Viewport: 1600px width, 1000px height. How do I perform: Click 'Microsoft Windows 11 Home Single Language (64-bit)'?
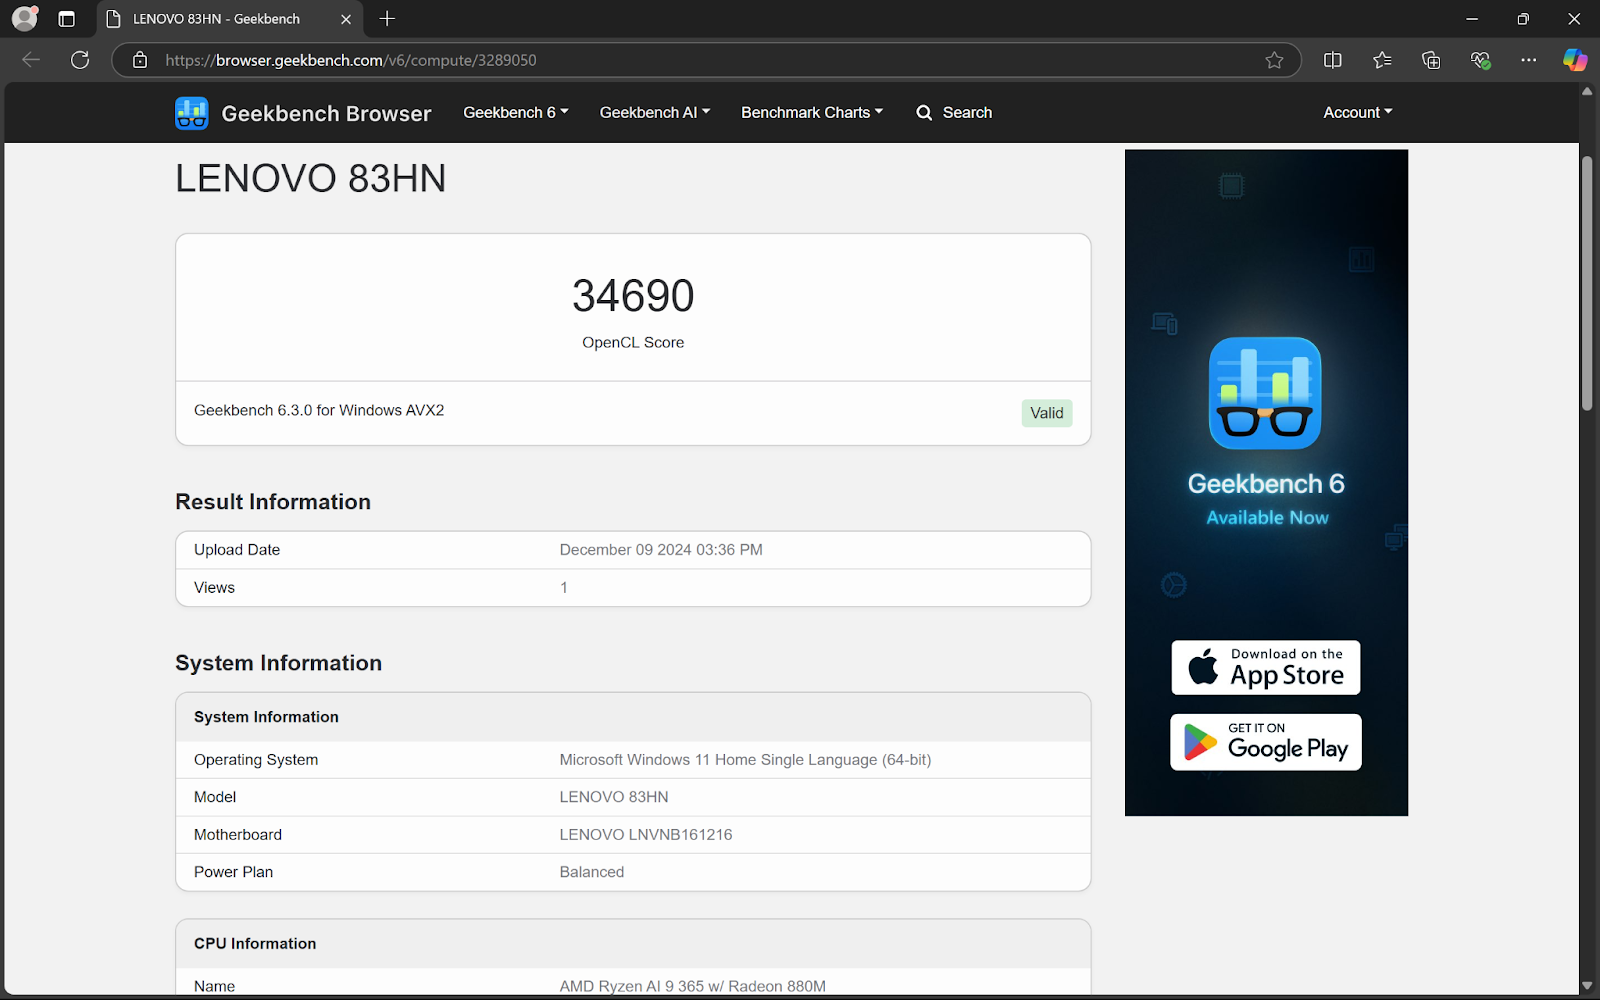(x=745, y=760)
